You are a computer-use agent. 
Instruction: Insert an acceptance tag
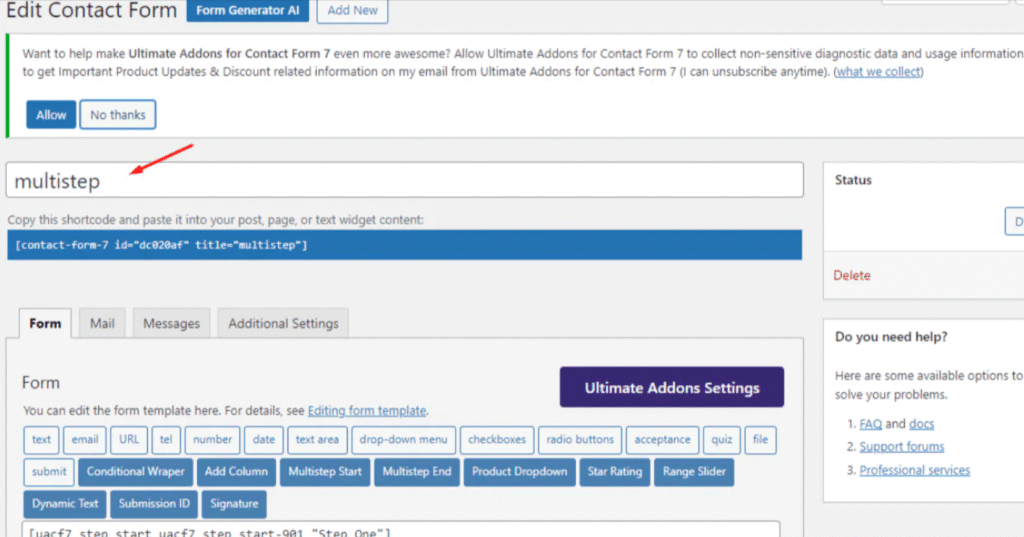[662, 440]
